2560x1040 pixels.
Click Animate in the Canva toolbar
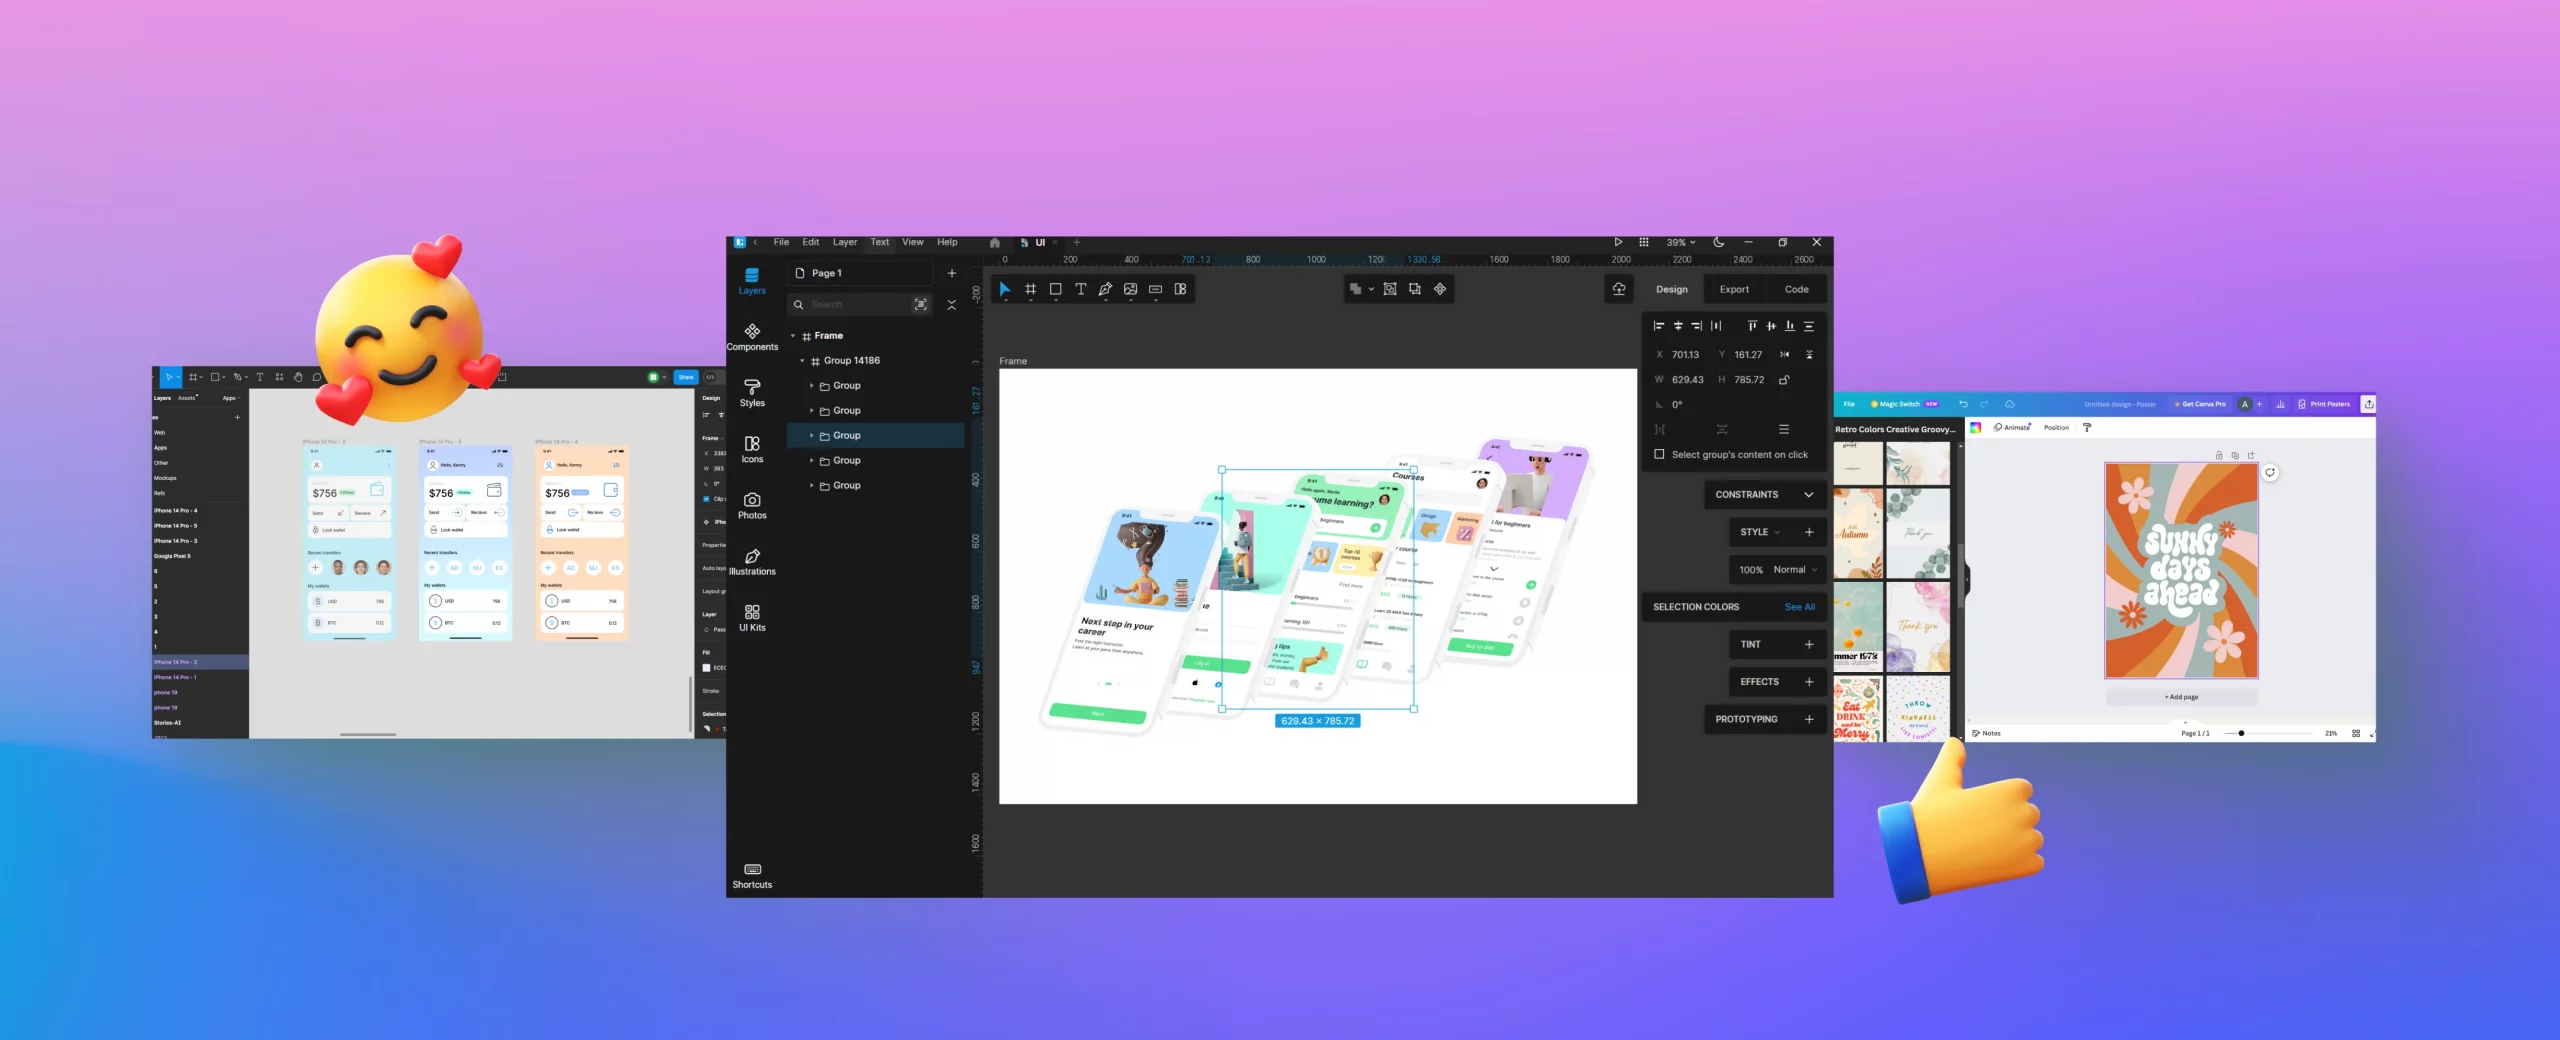click(2012, 427)
